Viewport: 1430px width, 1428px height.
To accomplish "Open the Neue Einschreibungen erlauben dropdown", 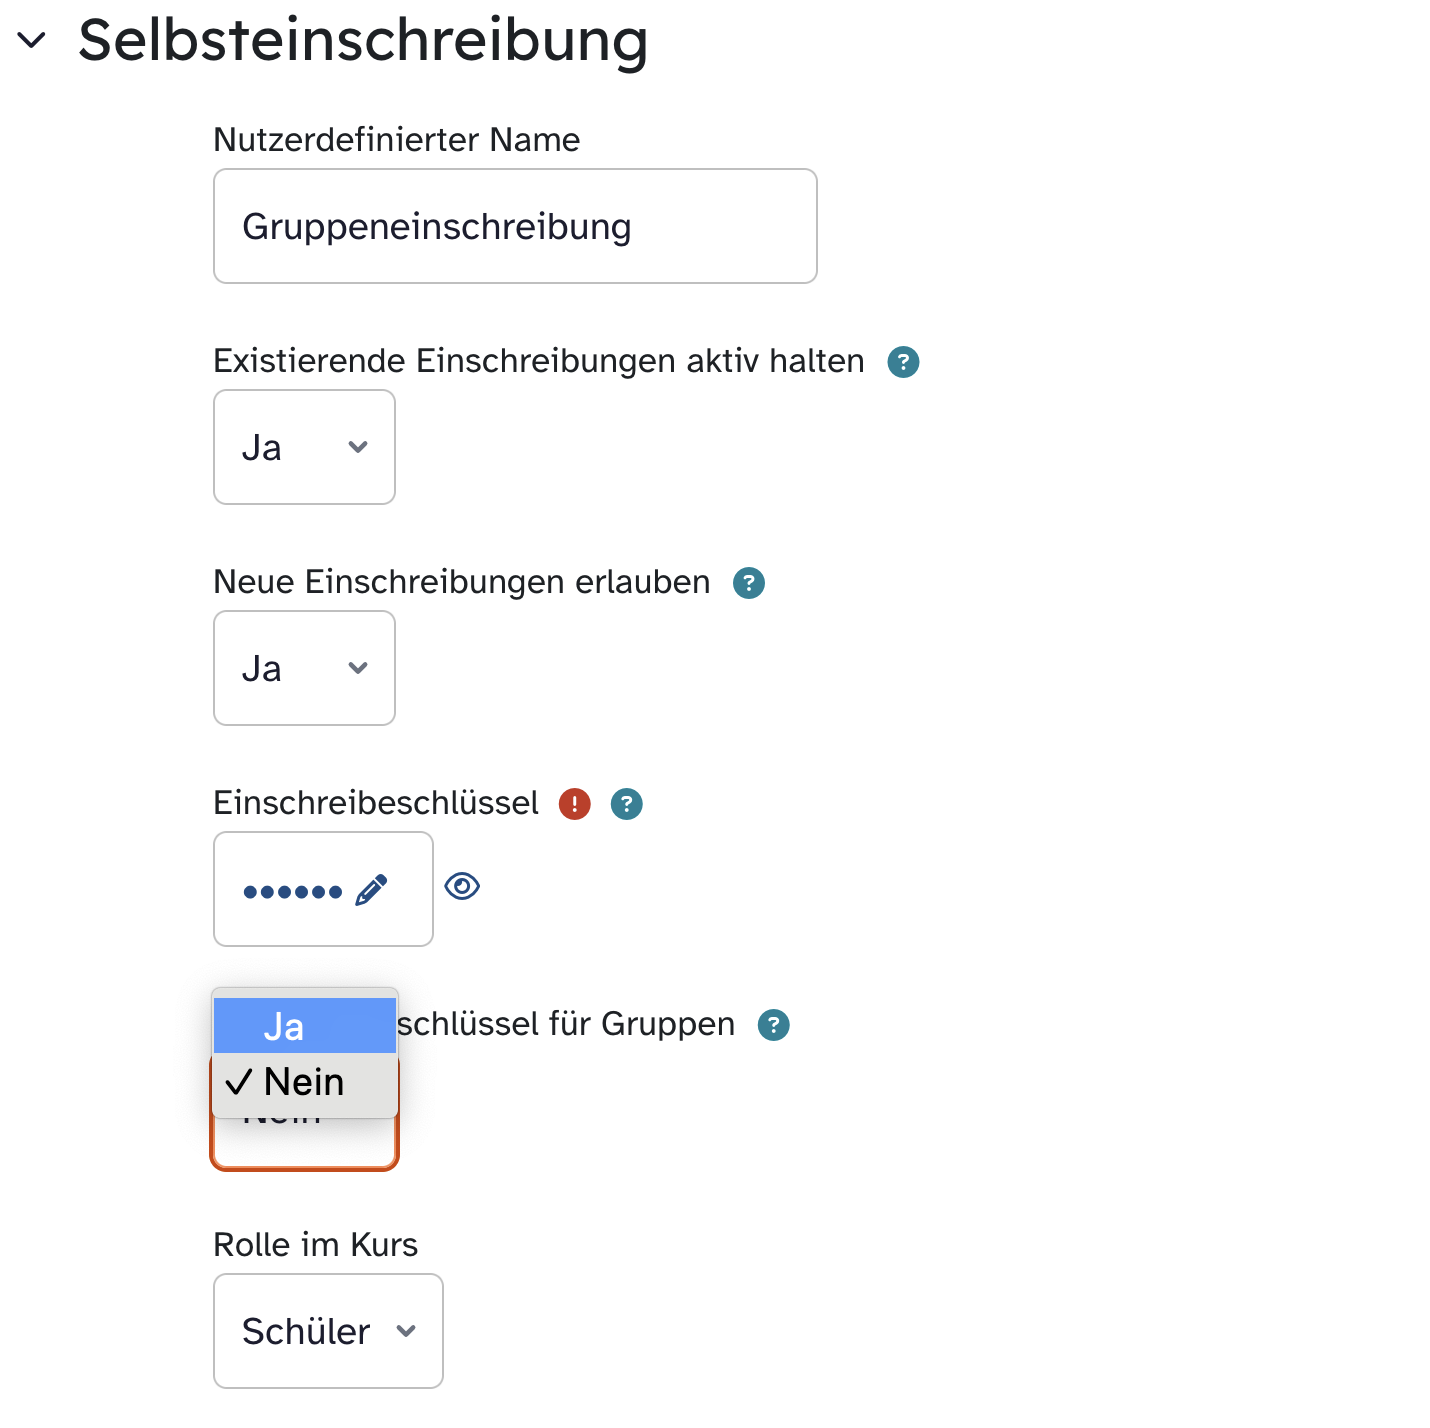I will (304, 668).
